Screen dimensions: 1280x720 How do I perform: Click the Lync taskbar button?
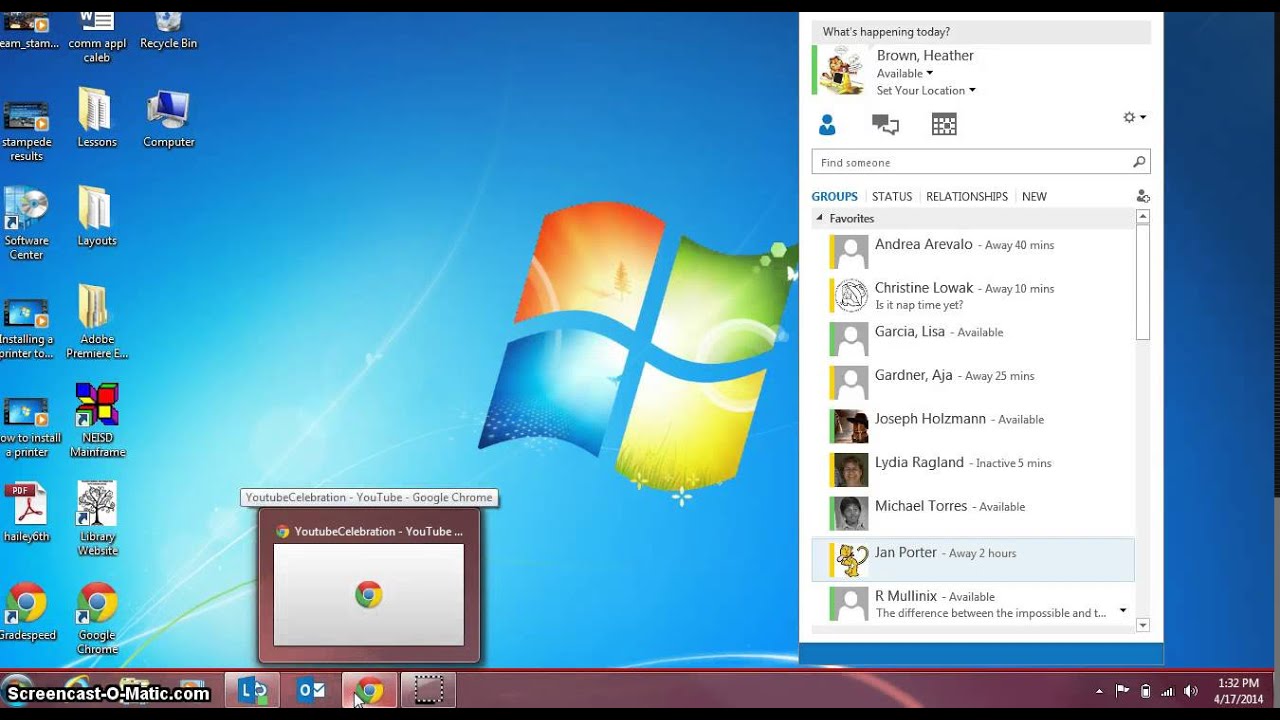[x=253, y=690]
